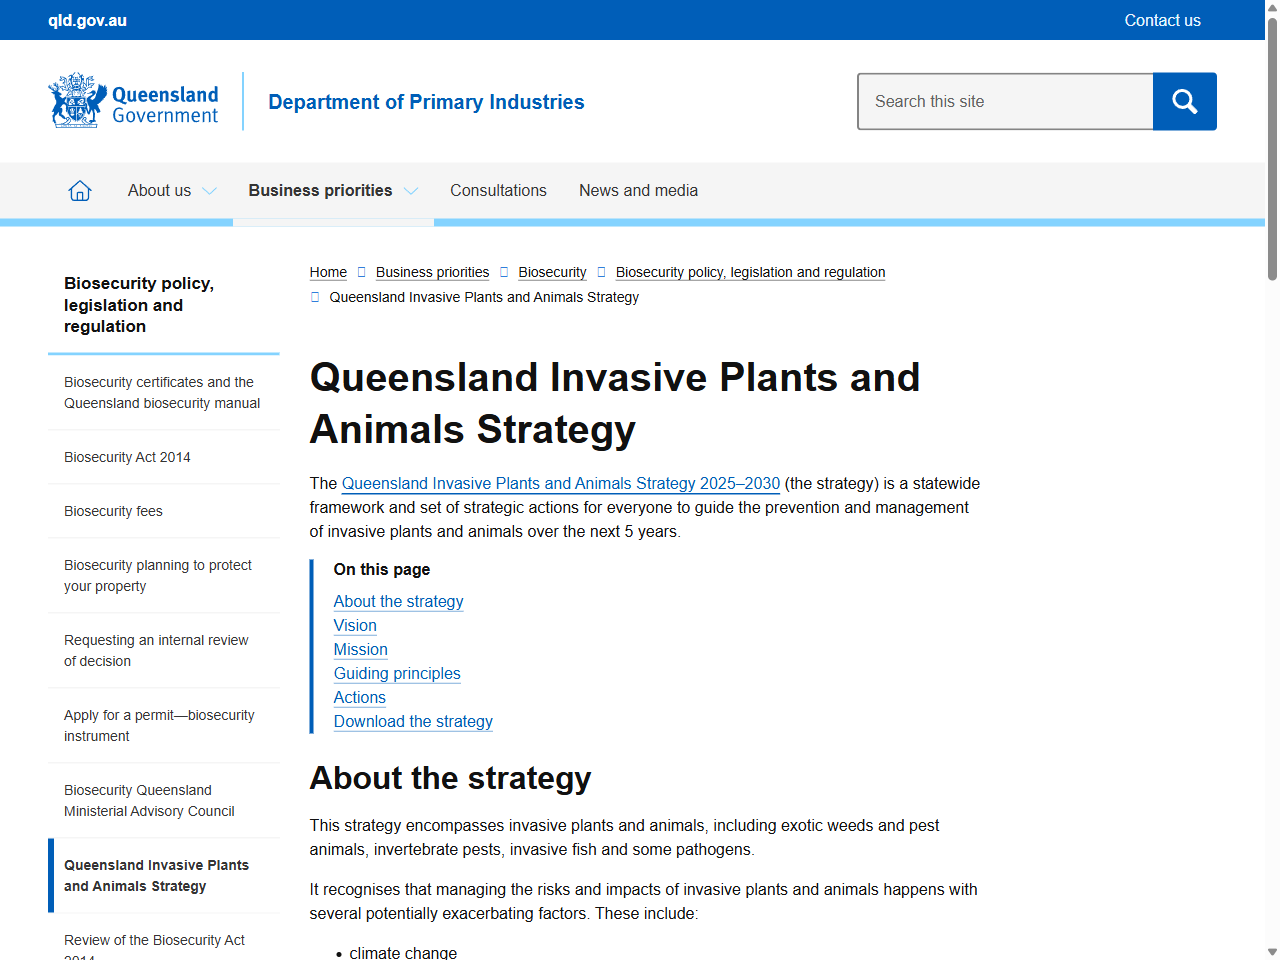Open Biosecurity planning to protect your property

tap(164, 576)
